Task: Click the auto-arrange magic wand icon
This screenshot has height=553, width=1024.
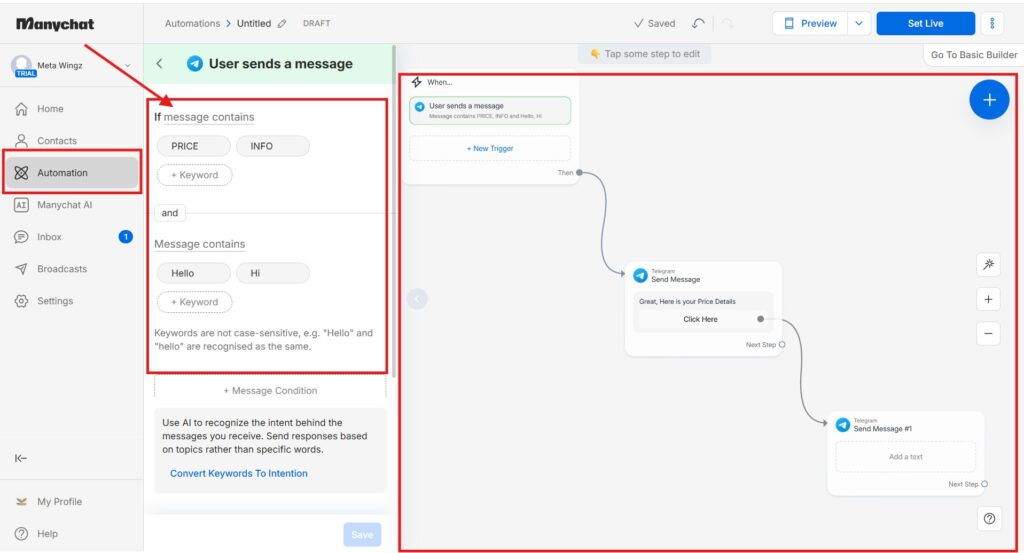Action: tap(988, 264)
